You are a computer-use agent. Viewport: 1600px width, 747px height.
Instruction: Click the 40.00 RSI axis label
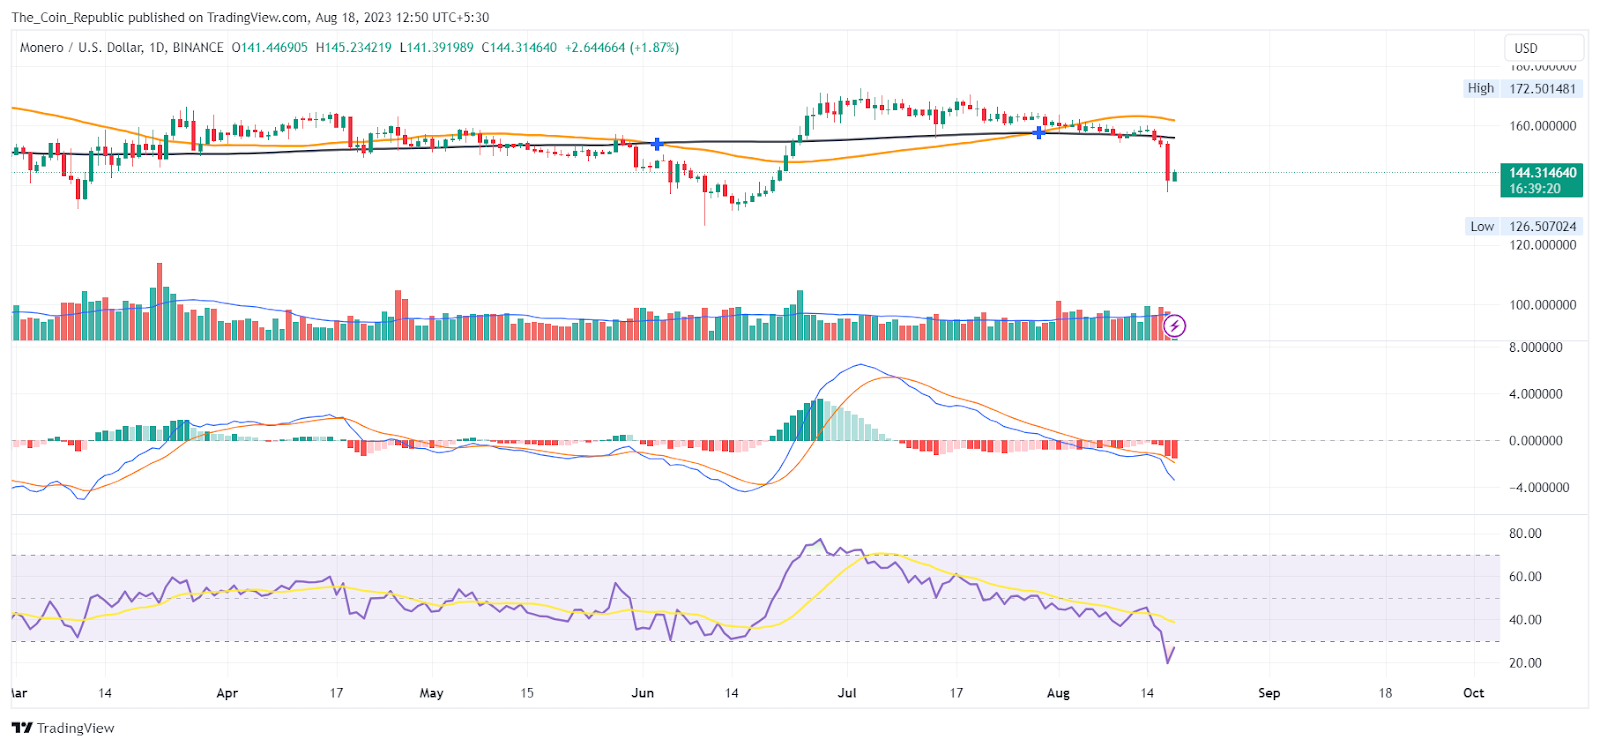pos(1526,620)
